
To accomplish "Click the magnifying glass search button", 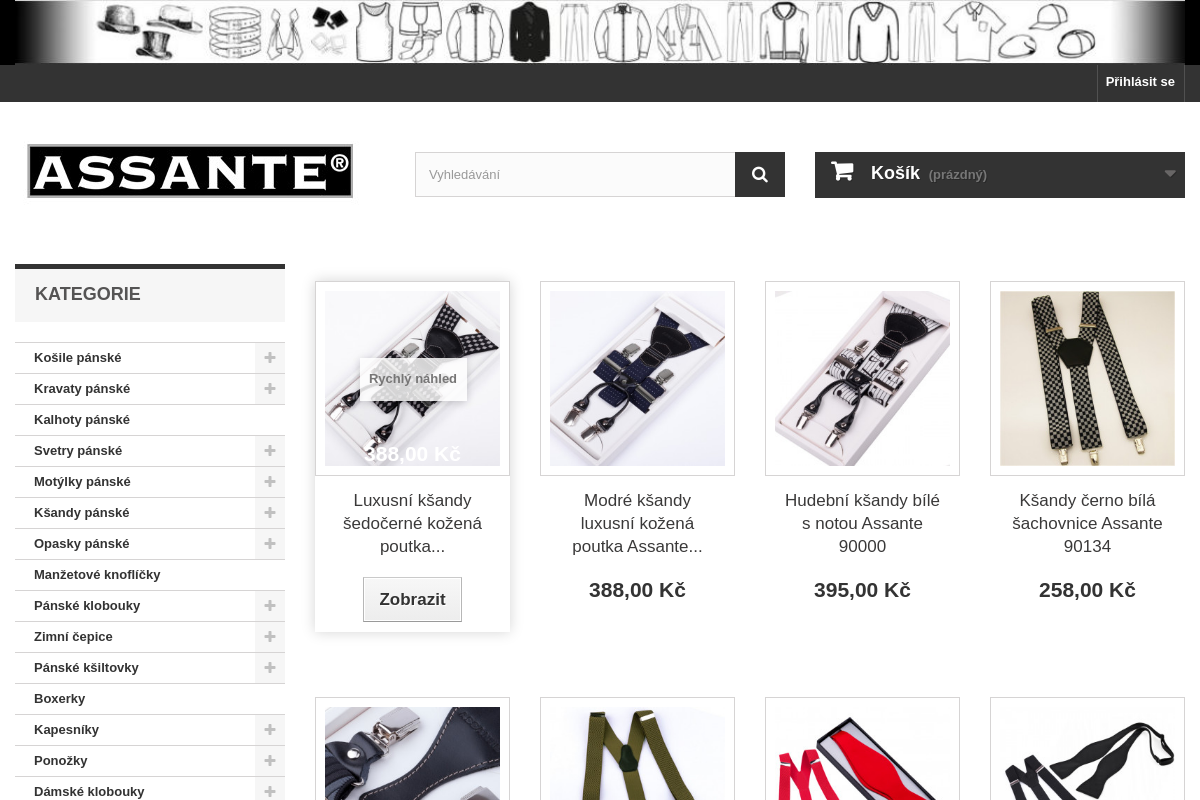I will pyautogui.click(x=760, y=174).
